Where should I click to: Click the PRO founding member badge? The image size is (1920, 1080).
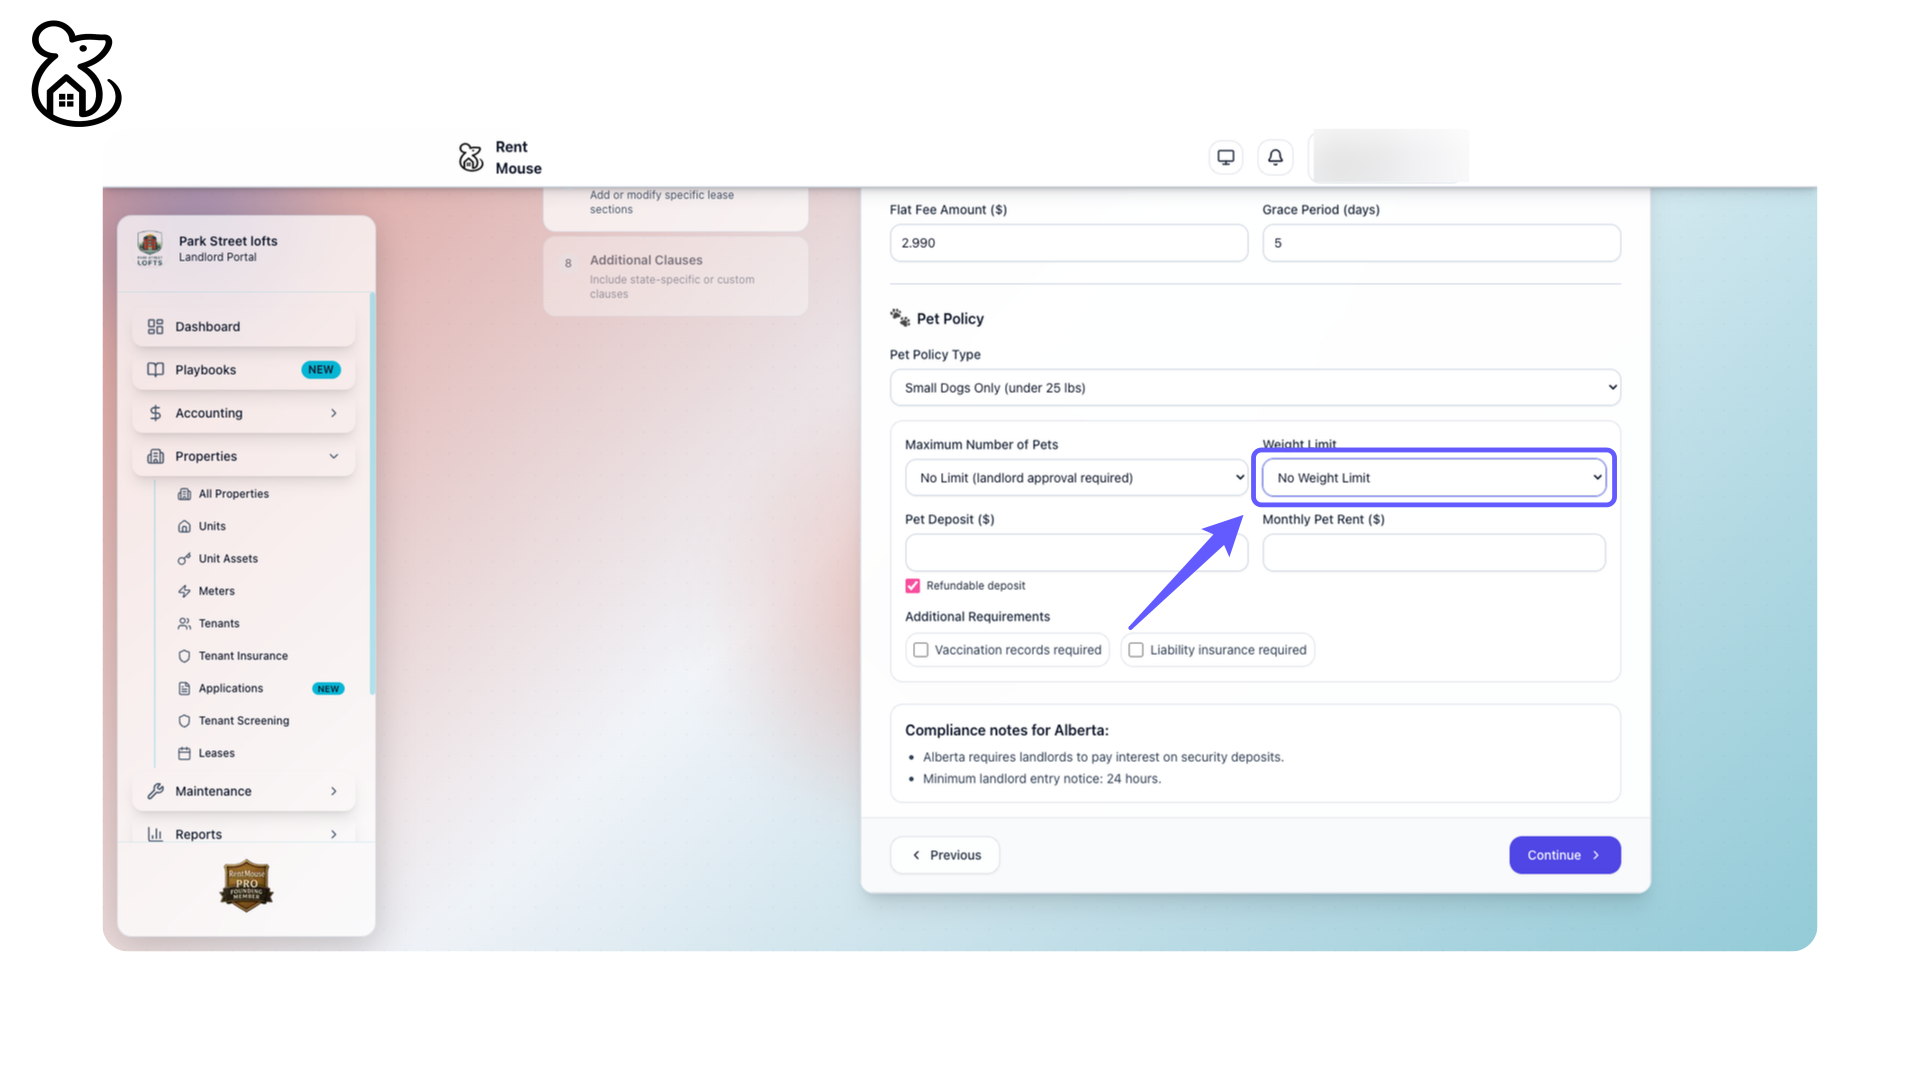point(246,886)
